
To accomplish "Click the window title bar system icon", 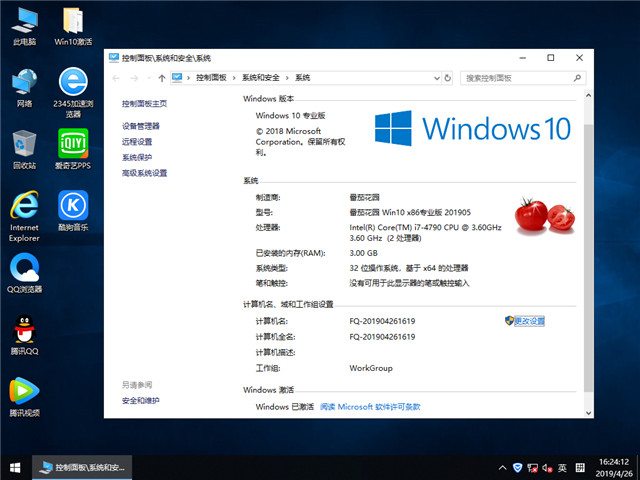I will coord(114,58).
